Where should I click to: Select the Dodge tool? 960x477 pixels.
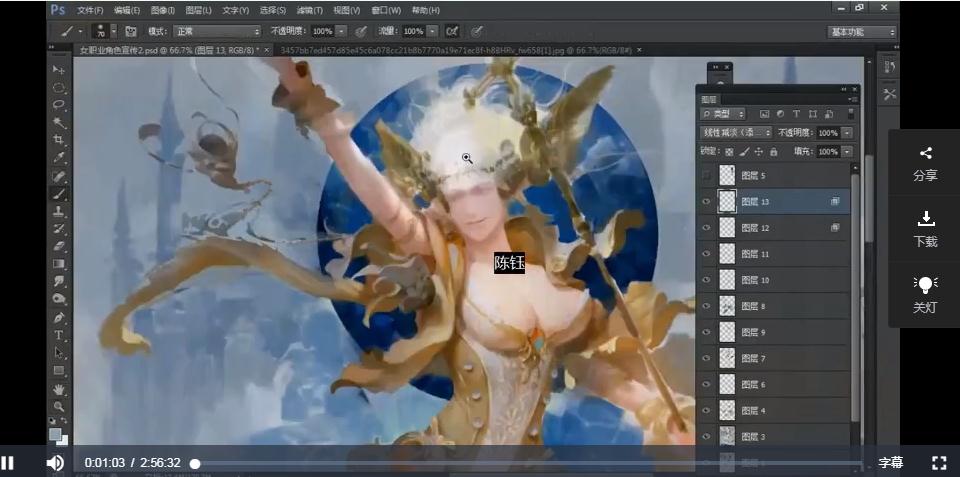point(59,299)
